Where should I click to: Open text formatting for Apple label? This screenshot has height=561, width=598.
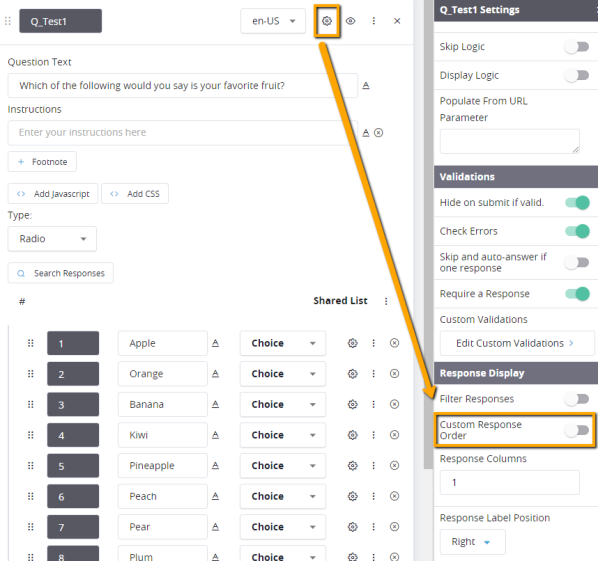coord(215,343)
